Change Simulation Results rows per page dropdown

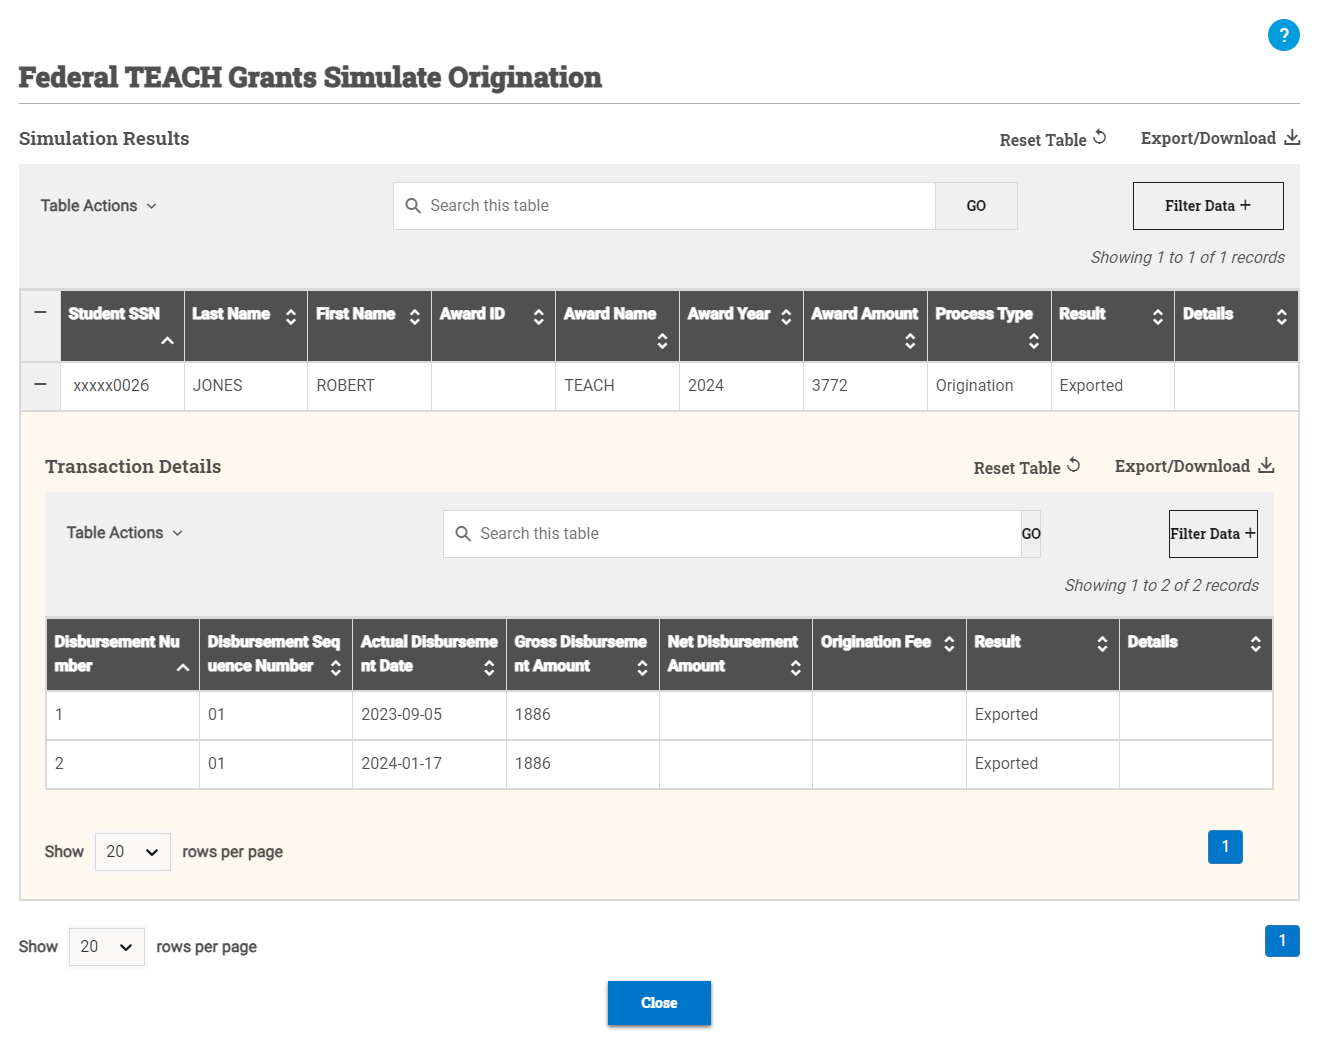107,947
